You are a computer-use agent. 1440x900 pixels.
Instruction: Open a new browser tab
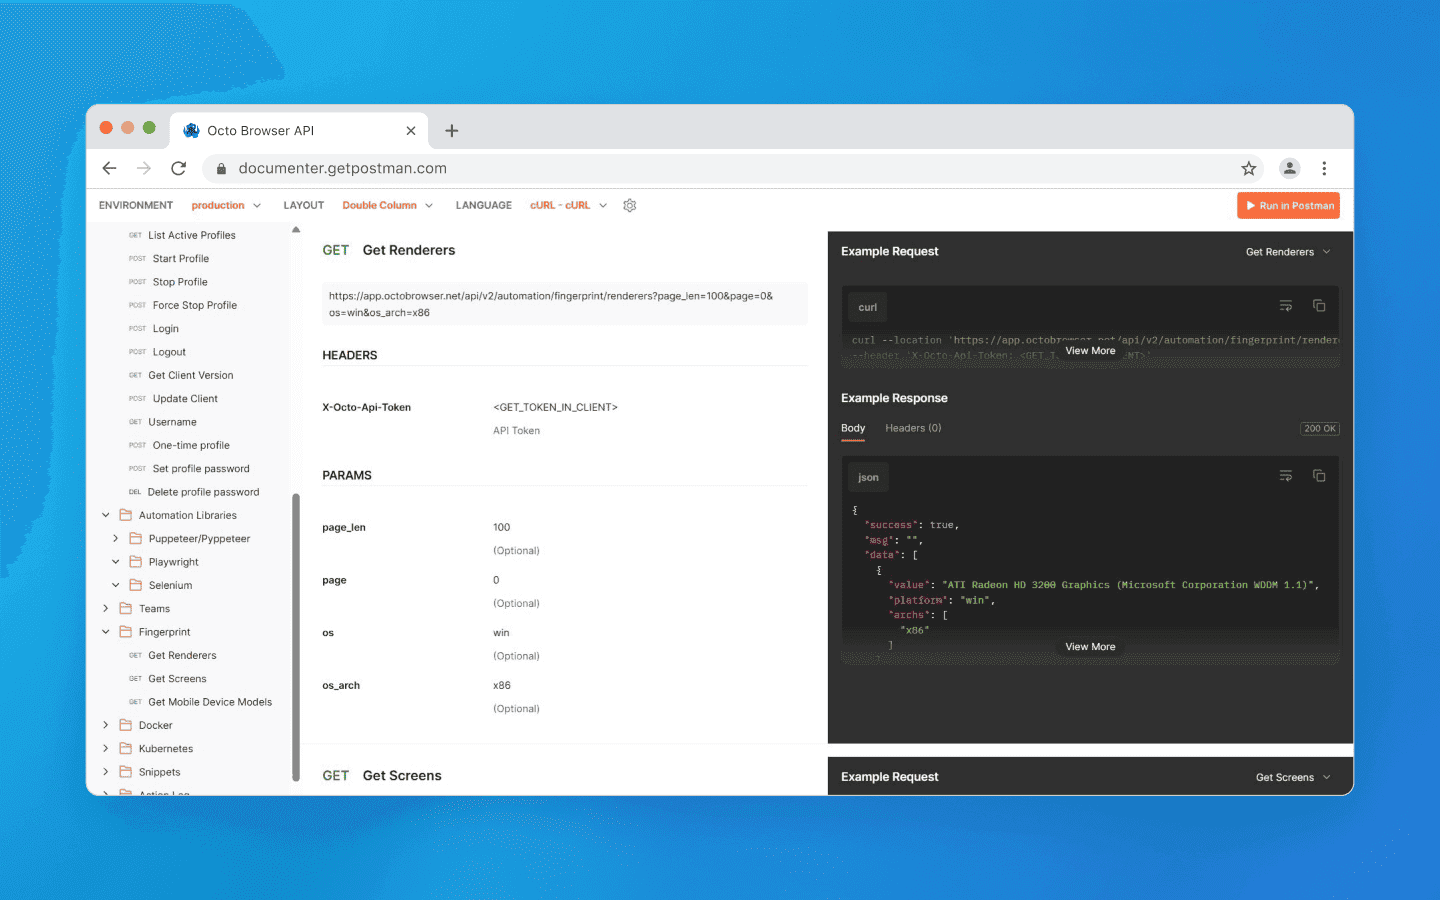(452, 131)
